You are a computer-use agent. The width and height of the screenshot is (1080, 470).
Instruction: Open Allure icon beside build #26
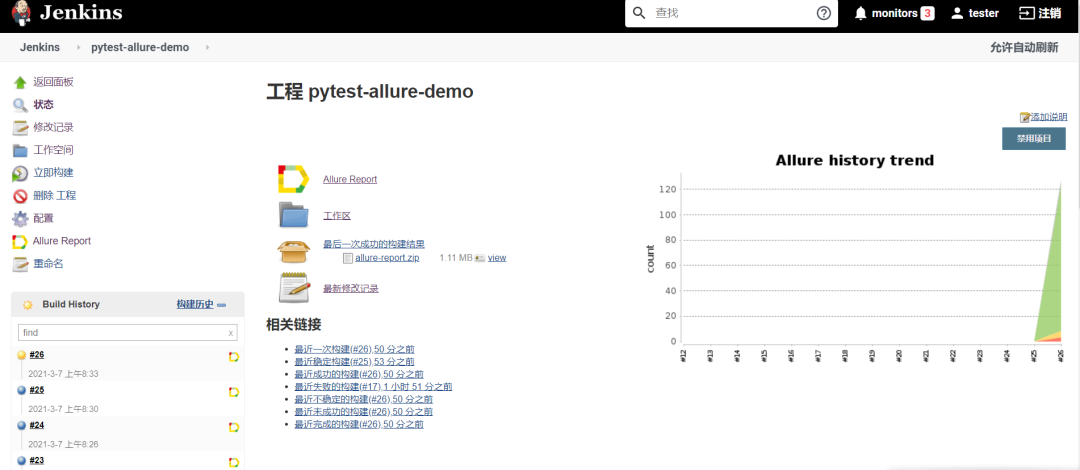pos(233,356)
